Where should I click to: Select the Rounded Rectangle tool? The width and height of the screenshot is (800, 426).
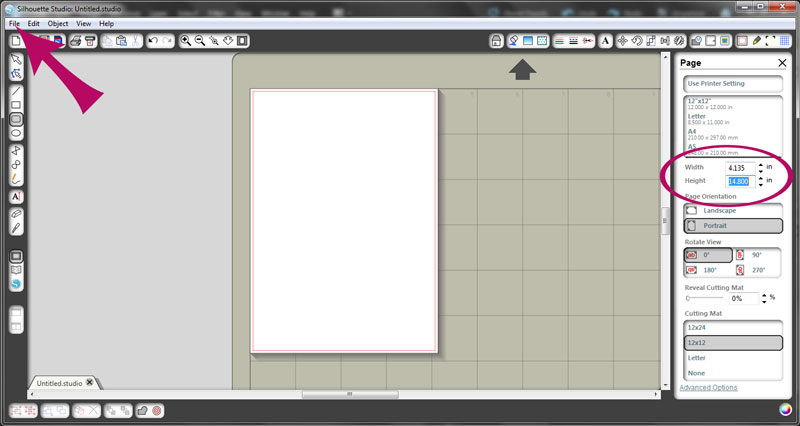[16, 119]
